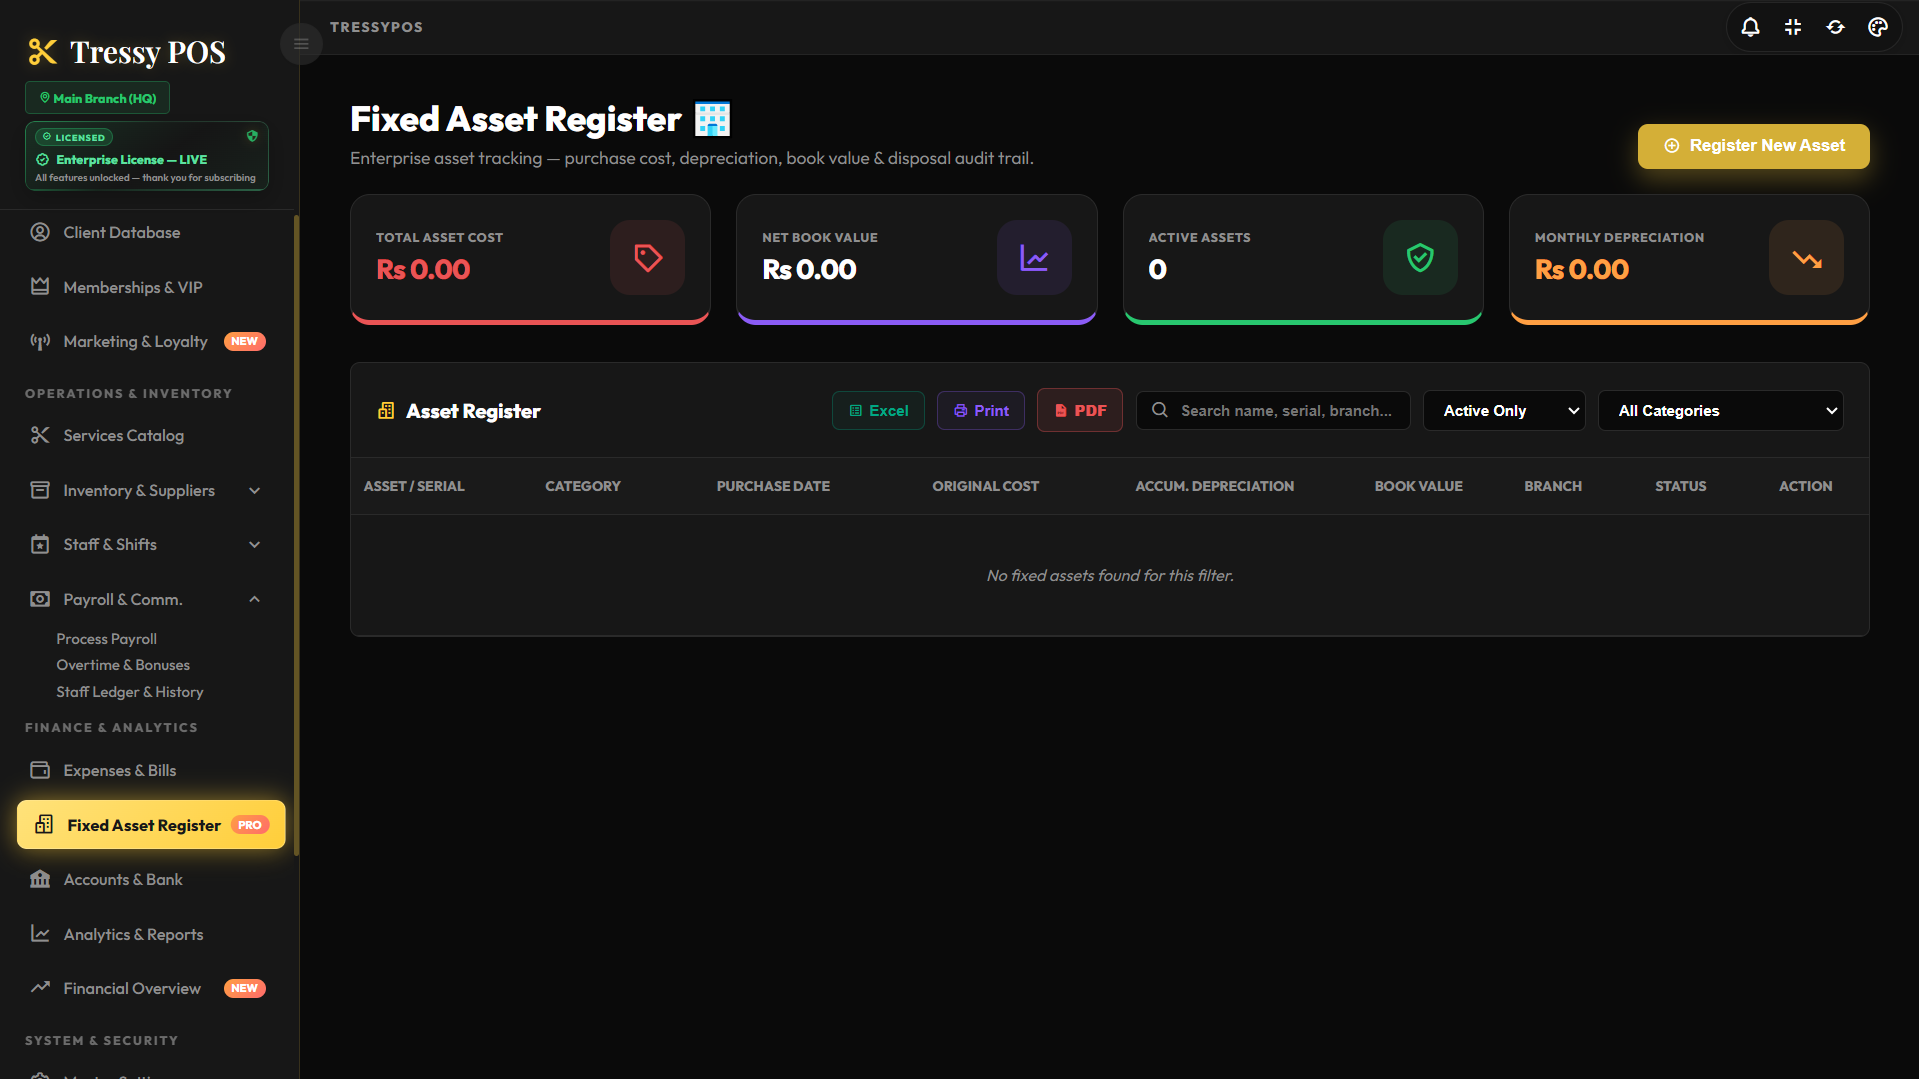Click the Tressy POS scissors logo
The width and height of the screenshot is (1919, 1079).
pyautogui.click(x=42, y=52)
